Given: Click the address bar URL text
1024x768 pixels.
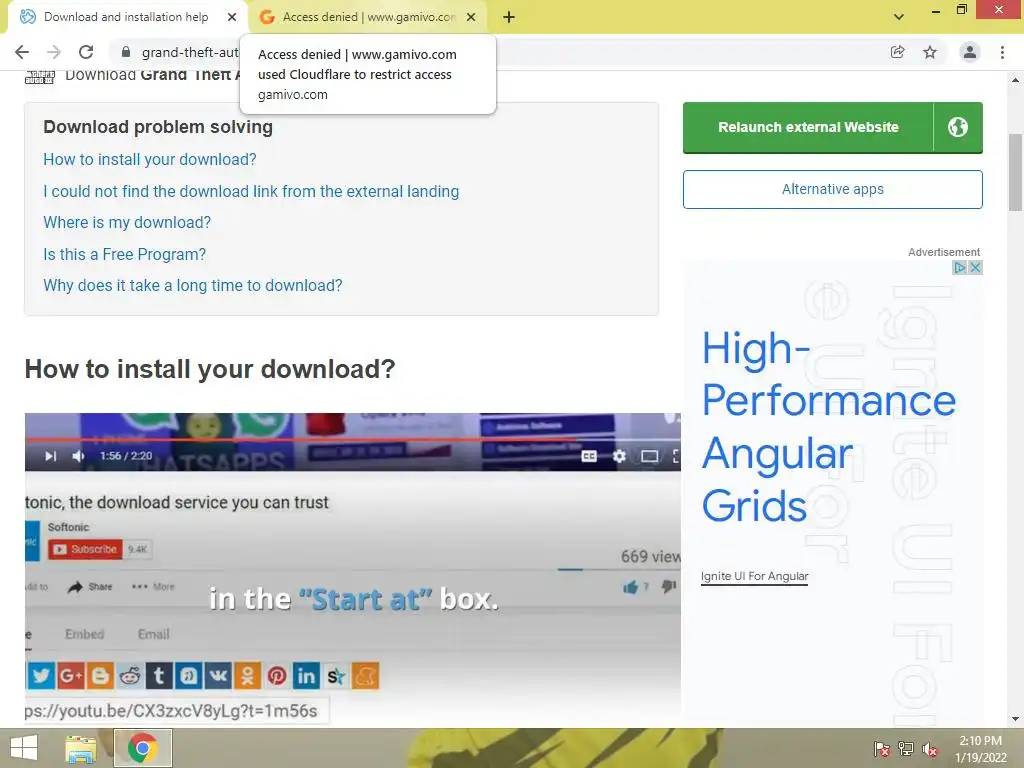Looking at the screenshot, I should (x=190, y=52).
